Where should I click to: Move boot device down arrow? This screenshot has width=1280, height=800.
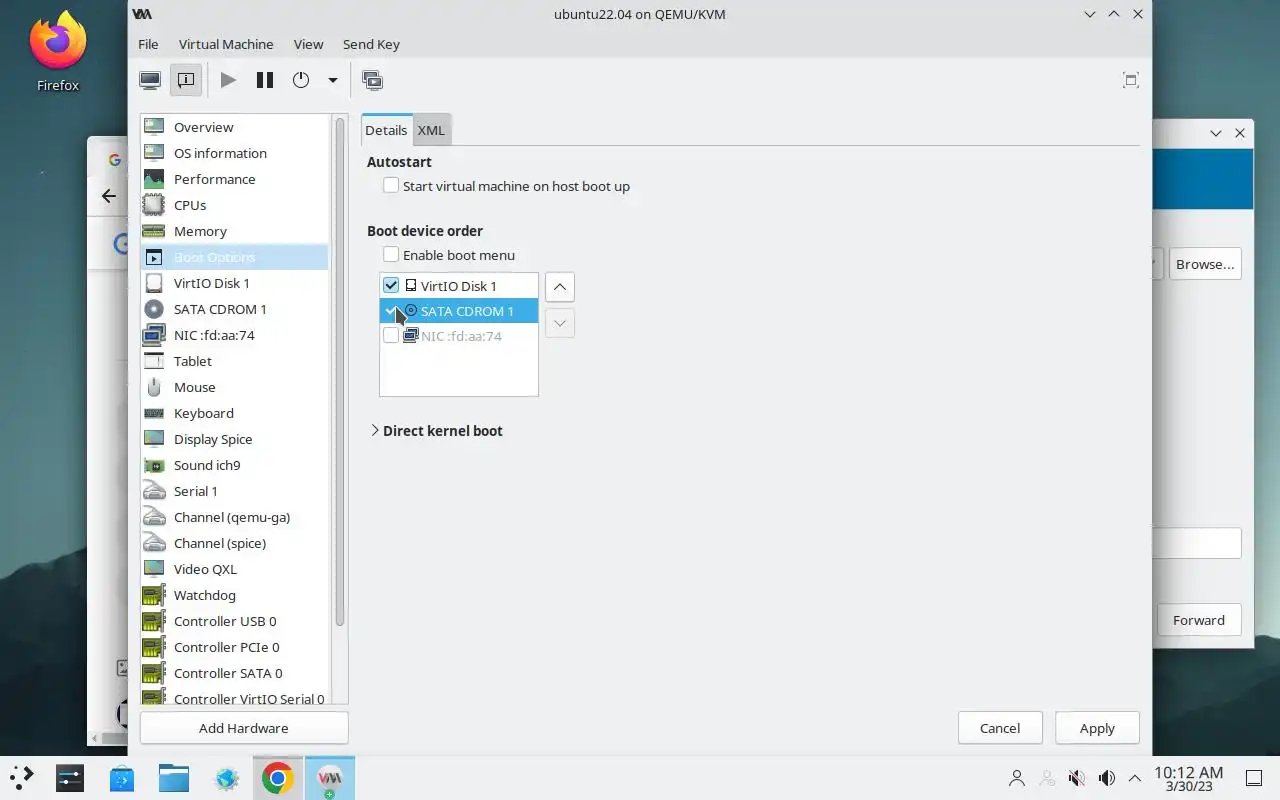(x=560, y=323)
